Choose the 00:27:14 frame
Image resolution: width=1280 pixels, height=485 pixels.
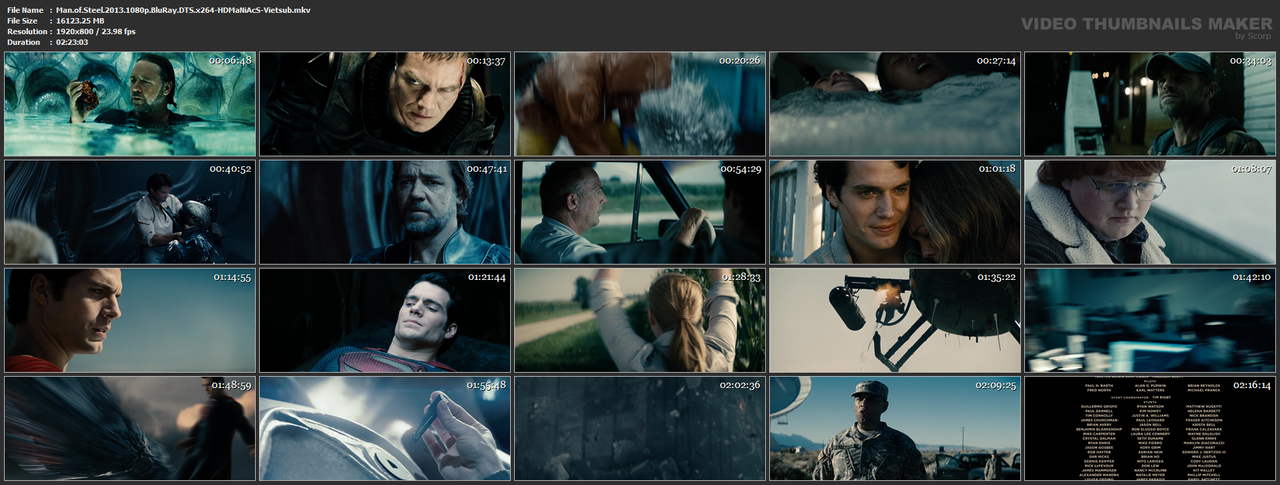tap(894, 104)
